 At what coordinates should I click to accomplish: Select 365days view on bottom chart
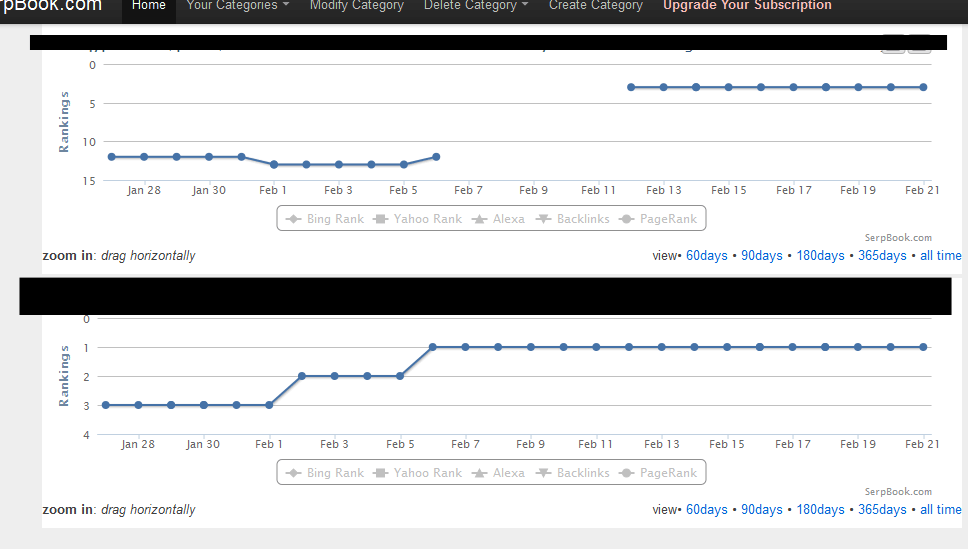coord(882,509)
